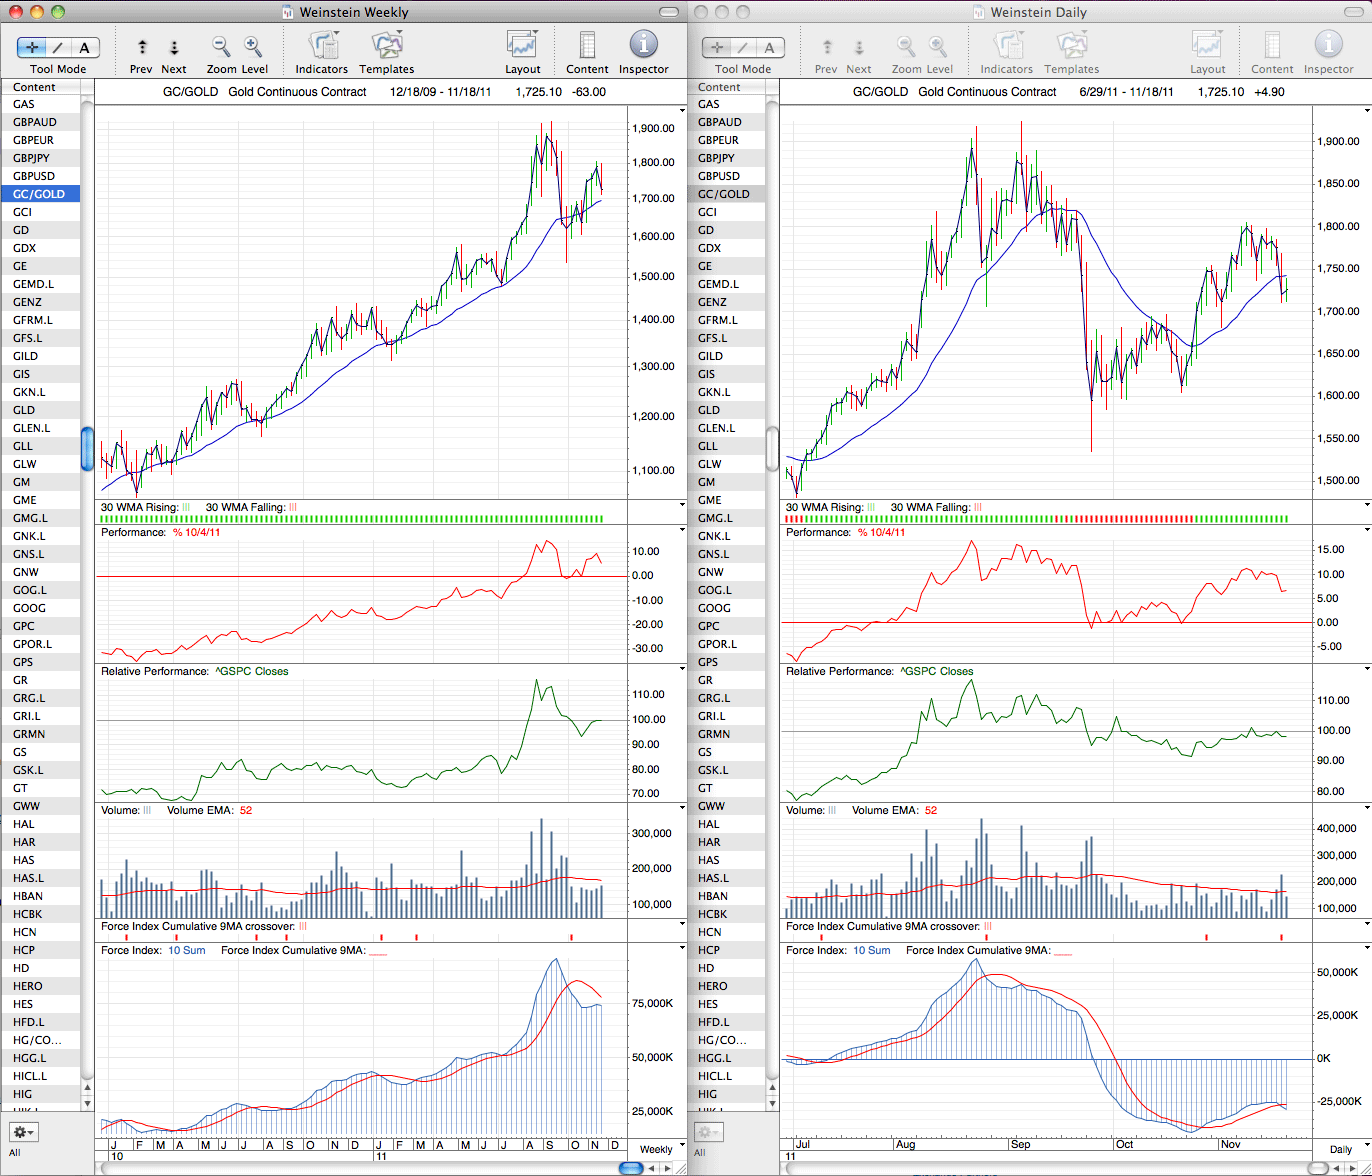Select the line drawing tool in Weekly toolbar

coord(58,47)
